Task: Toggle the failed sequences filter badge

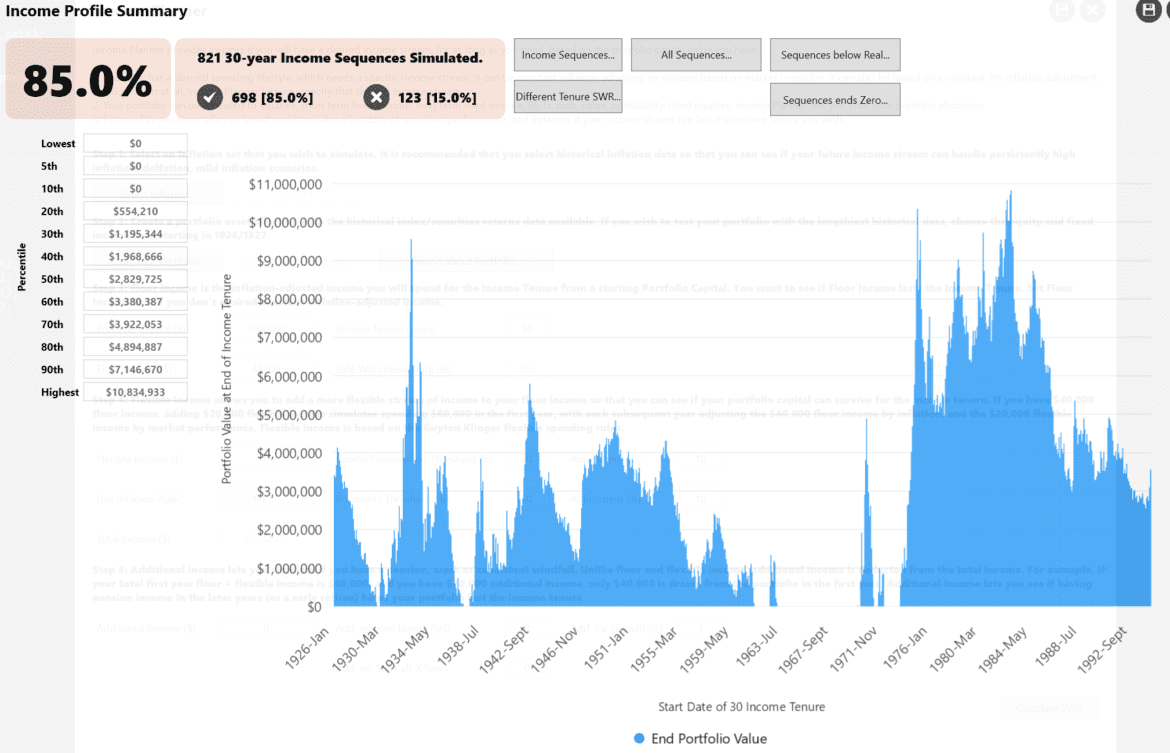Action: tap(418, 97)
